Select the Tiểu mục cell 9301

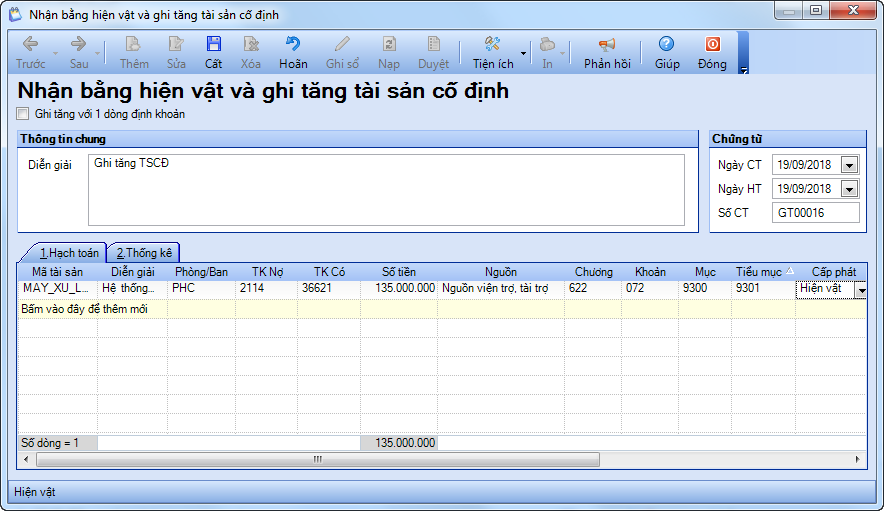point(763,288)
